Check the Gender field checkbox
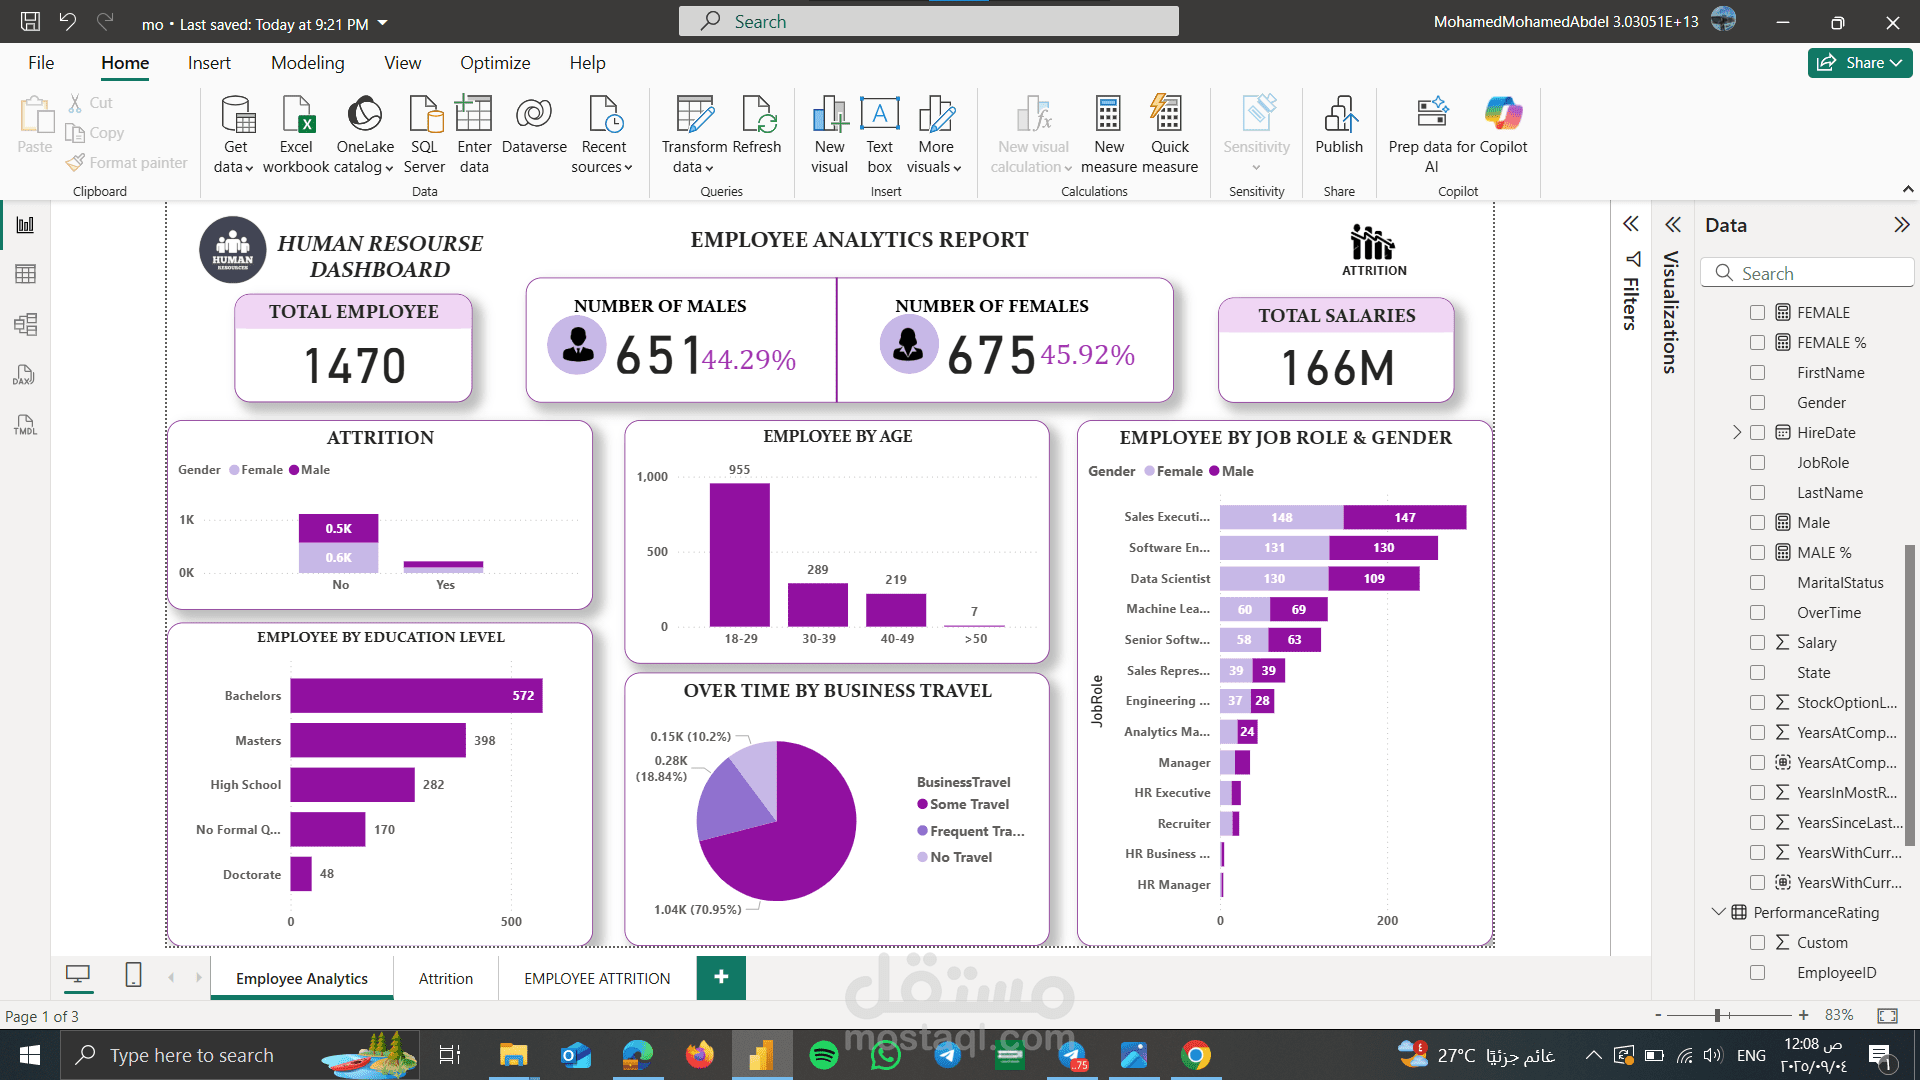 coord(1757,403)
